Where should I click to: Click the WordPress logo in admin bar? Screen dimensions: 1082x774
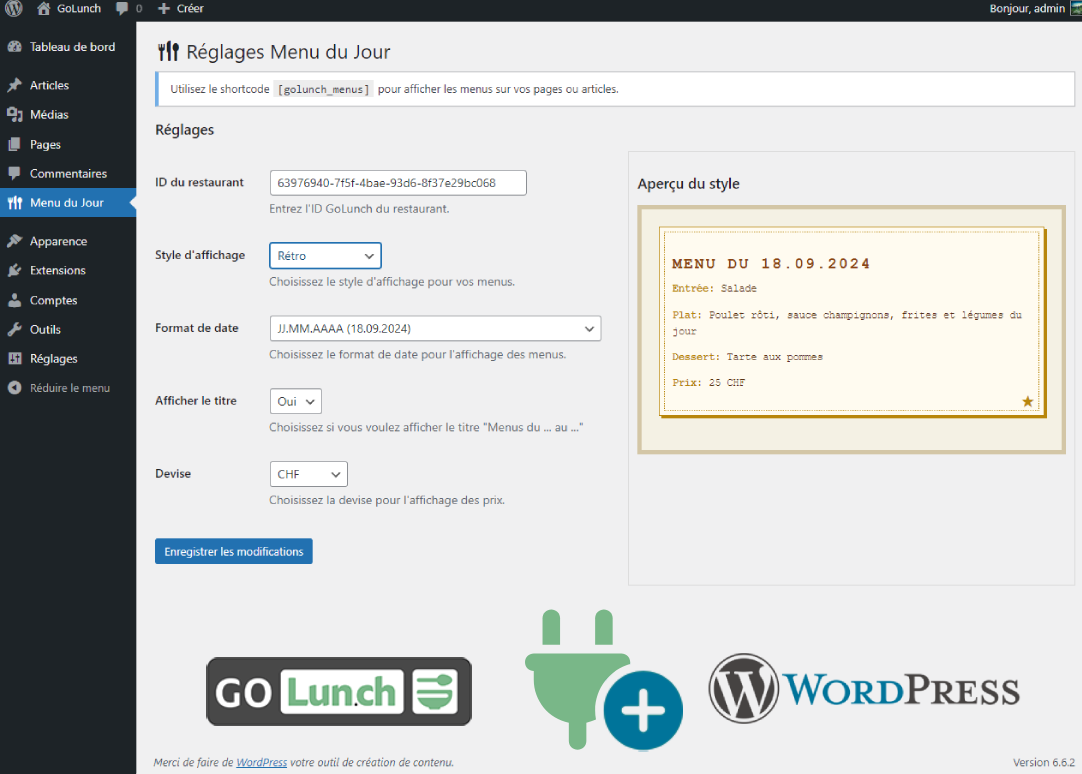tap(14, 8)
